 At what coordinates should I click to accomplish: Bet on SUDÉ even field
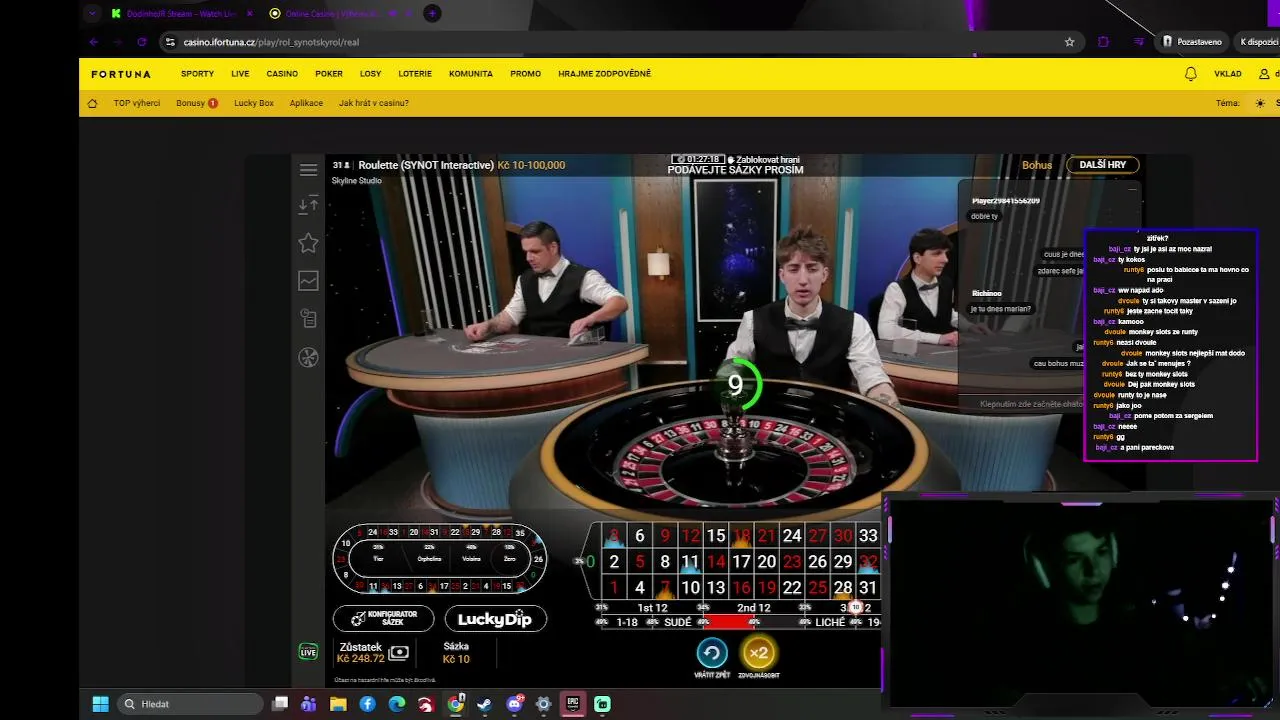tap(678, 622)
